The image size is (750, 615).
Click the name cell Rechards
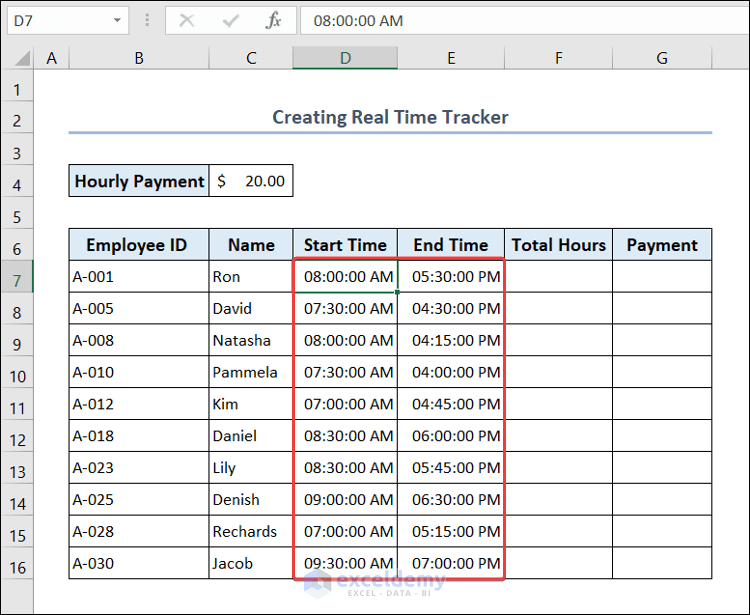pos(251,531)
